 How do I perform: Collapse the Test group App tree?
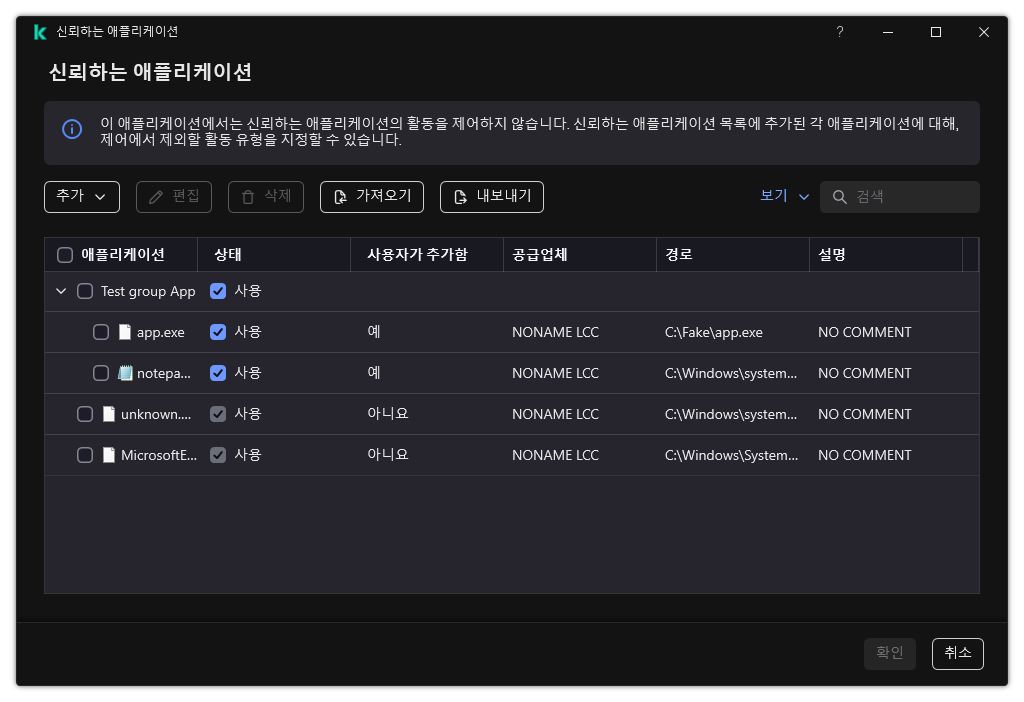pyautogui.click(x=61, y=291)
